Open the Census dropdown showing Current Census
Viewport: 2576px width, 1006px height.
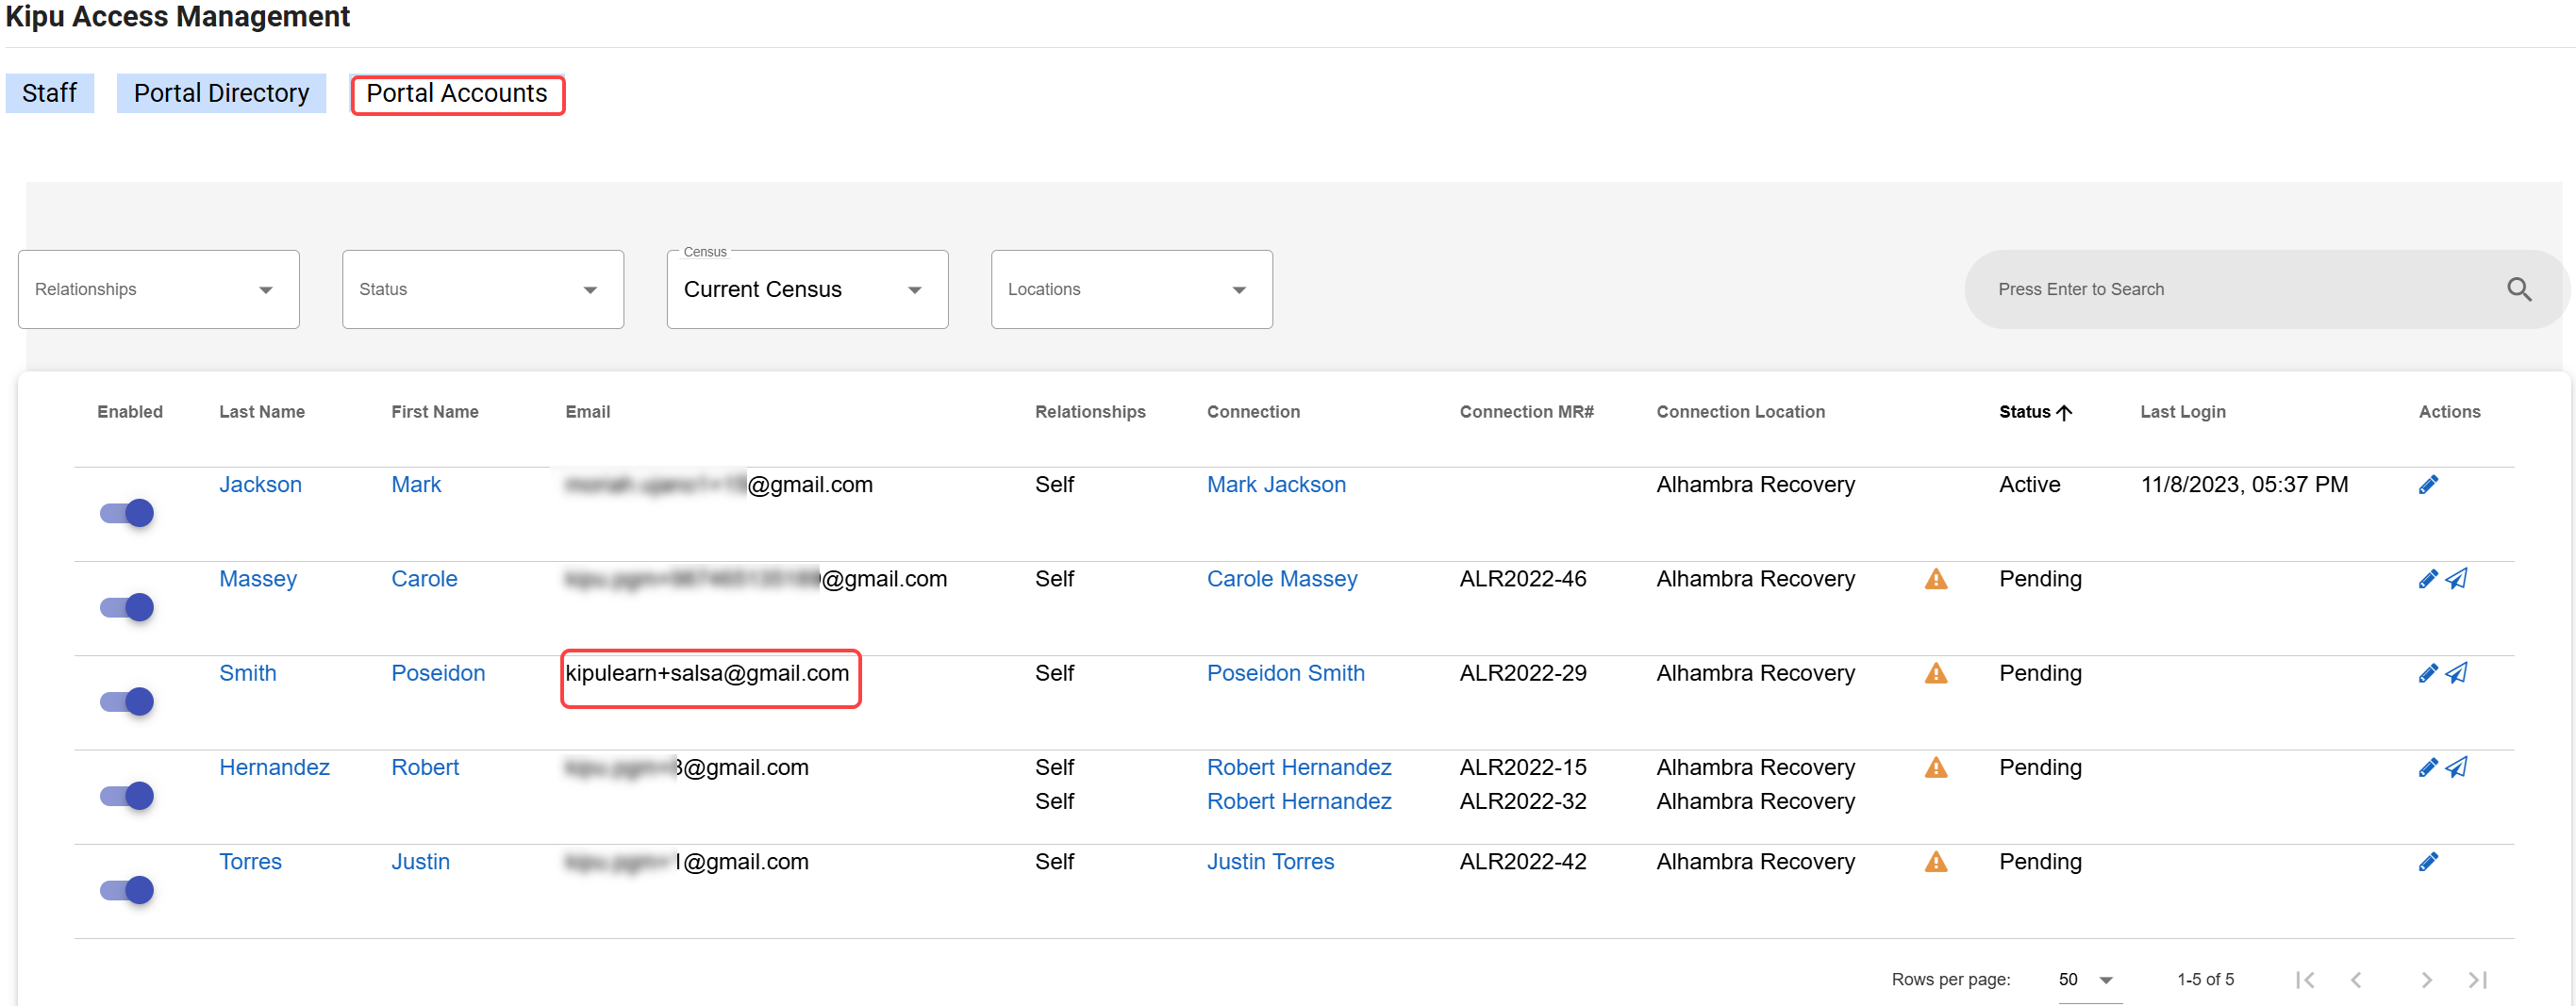click(806, 290)
